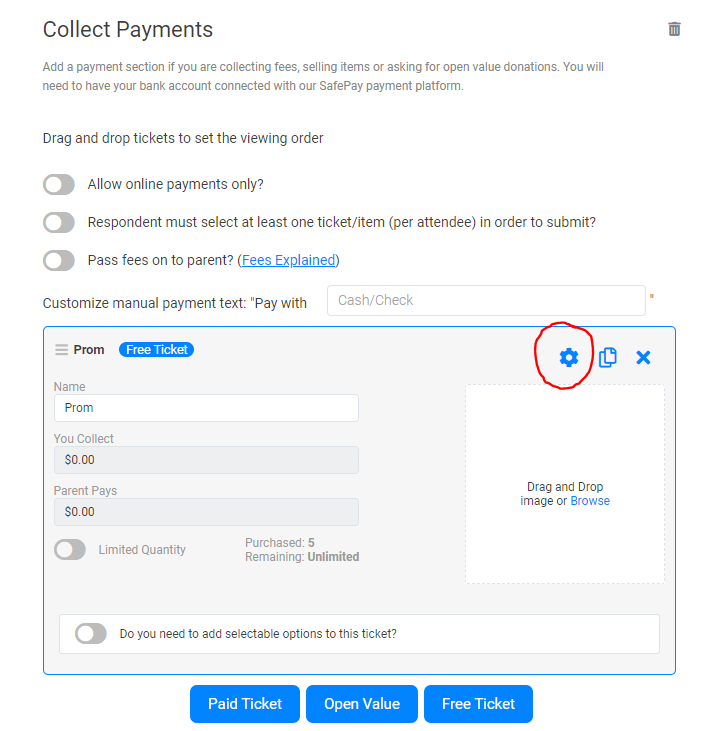Toggle Limited Quantity switch

(x=70, y=549)
